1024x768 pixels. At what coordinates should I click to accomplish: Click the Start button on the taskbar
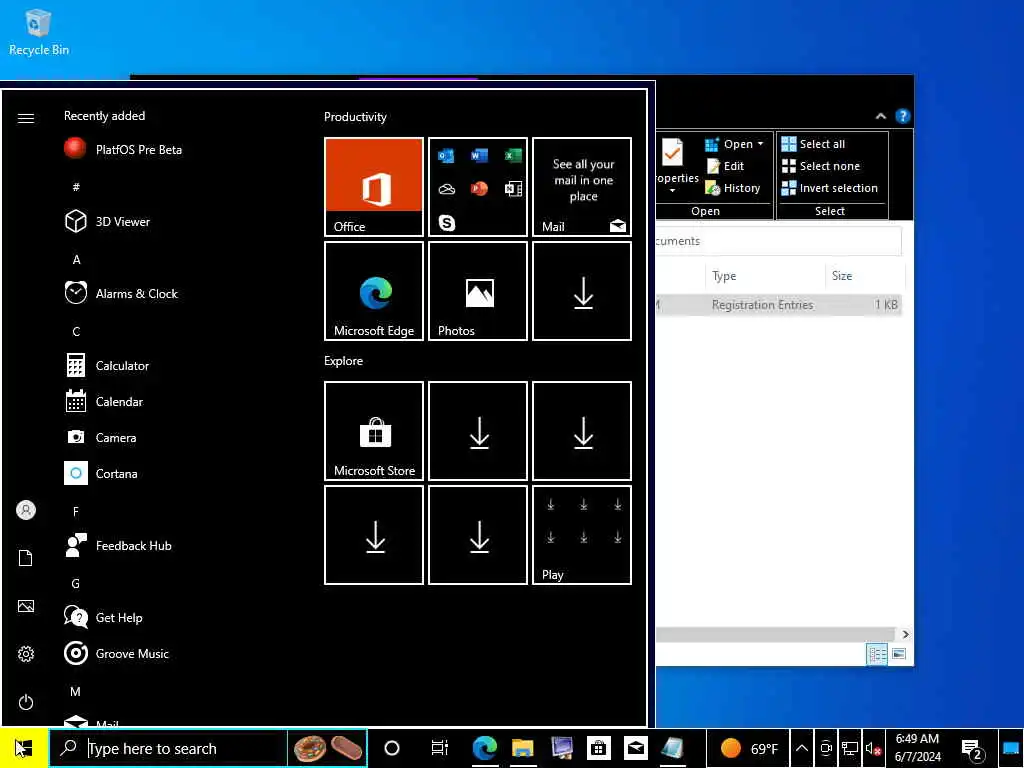(24, 748)
